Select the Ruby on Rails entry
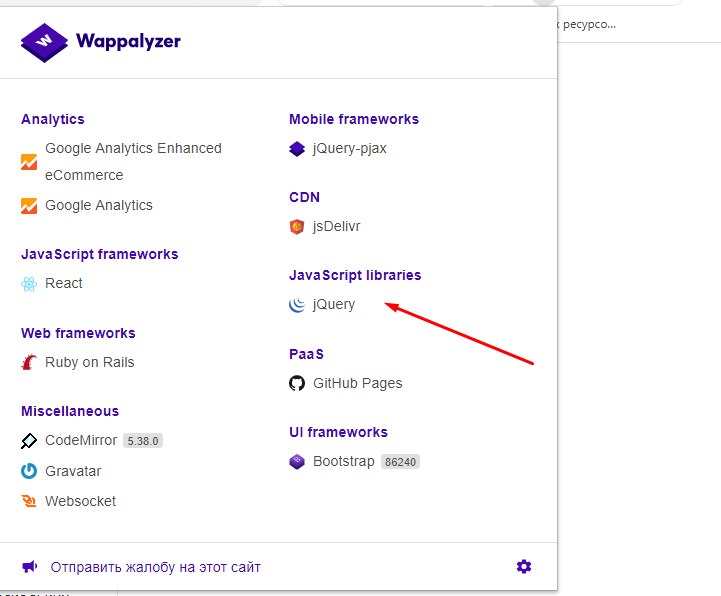 pos(90,362)
